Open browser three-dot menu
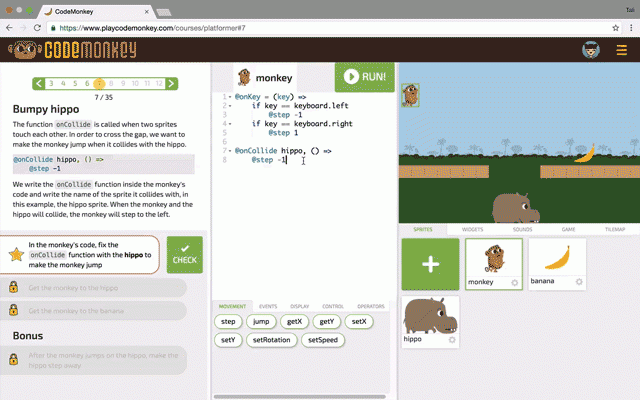 631,28
